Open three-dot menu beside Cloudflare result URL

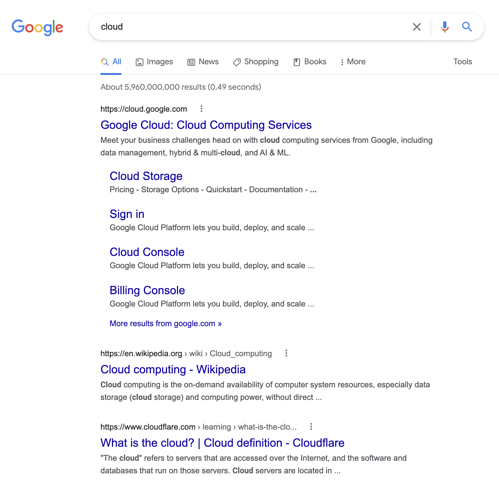(x=311, y=426)
